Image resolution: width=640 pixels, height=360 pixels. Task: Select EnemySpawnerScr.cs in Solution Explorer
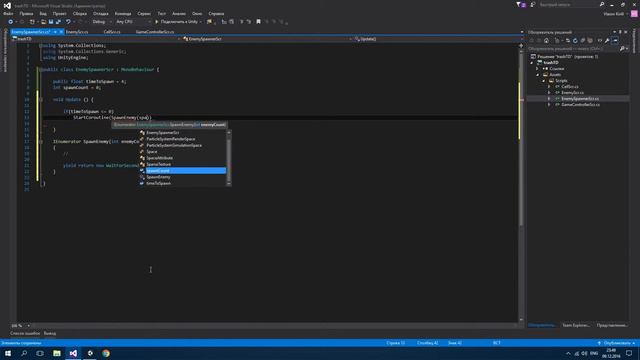580,99
